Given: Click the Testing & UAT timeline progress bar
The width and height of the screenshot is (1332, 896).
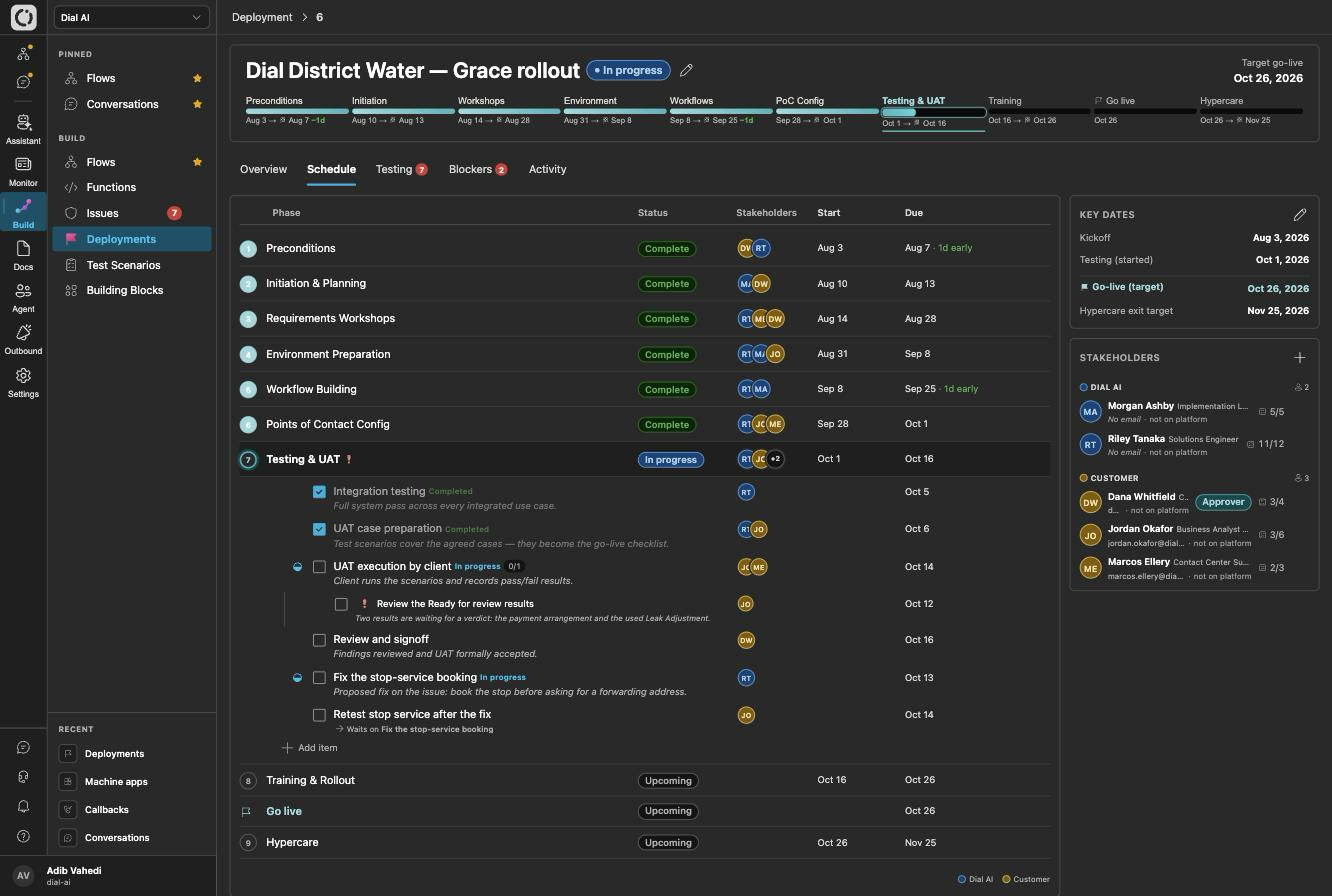Looking at the screenshot, I should pos(933,112).
